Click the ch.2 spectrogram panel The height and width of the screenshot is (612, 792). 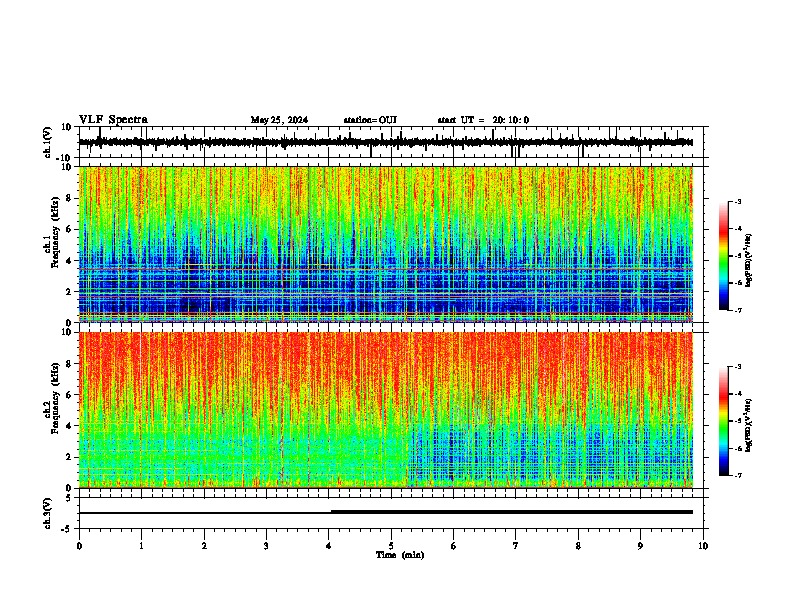click(x=386, y=410)
